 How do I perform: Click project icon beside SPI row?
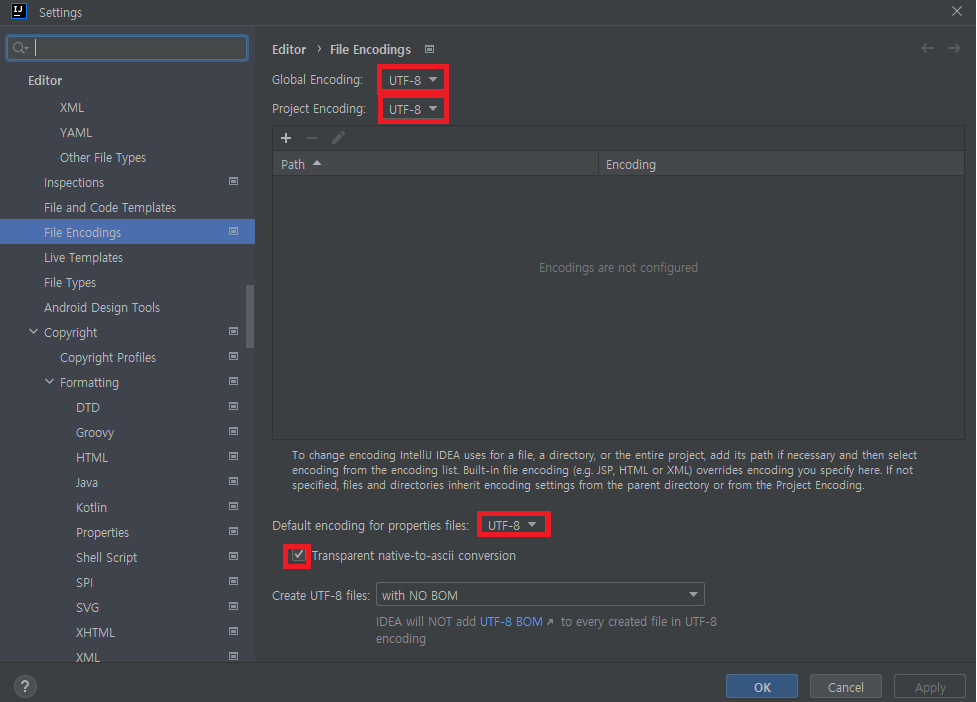(234, 581)
